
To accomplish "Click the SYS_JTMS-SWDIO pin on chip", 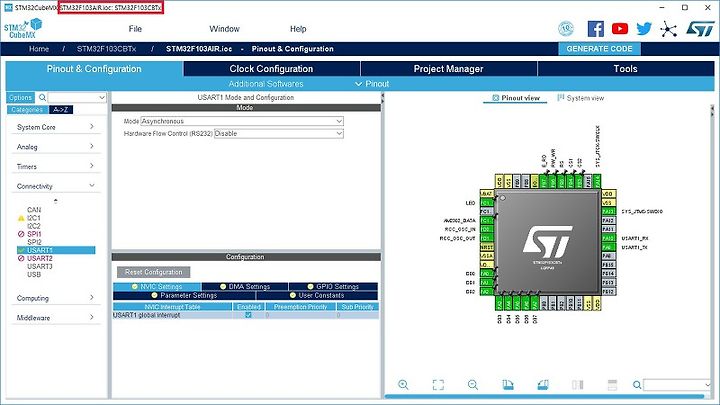I will point(608,211).
